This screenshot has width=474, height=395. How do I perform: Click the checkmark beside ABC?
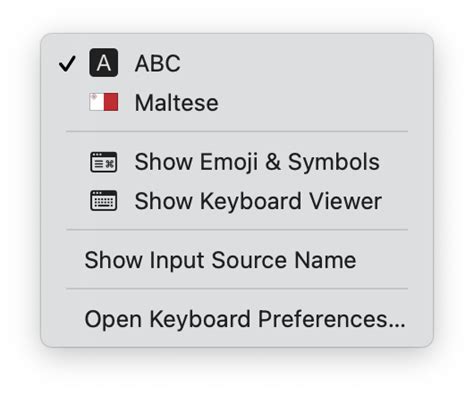(67, 63)
